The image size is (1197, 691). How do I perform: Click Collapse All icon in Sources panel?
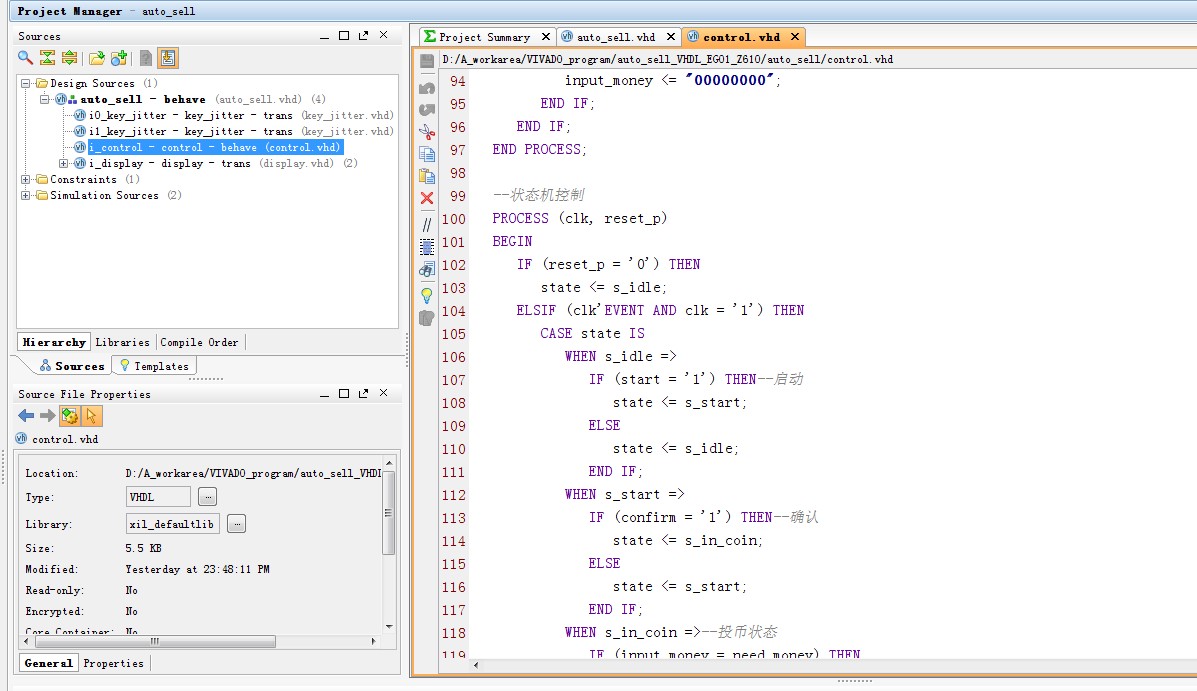(x=47, y=58)
